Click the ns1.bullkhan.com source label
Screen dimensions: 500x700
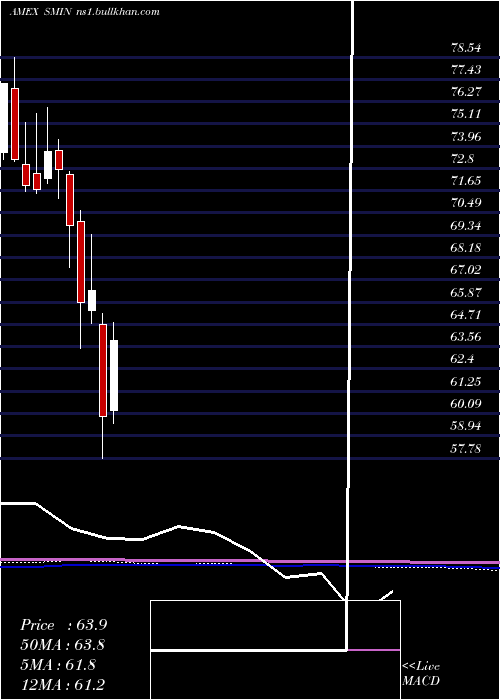coord(118,12)
